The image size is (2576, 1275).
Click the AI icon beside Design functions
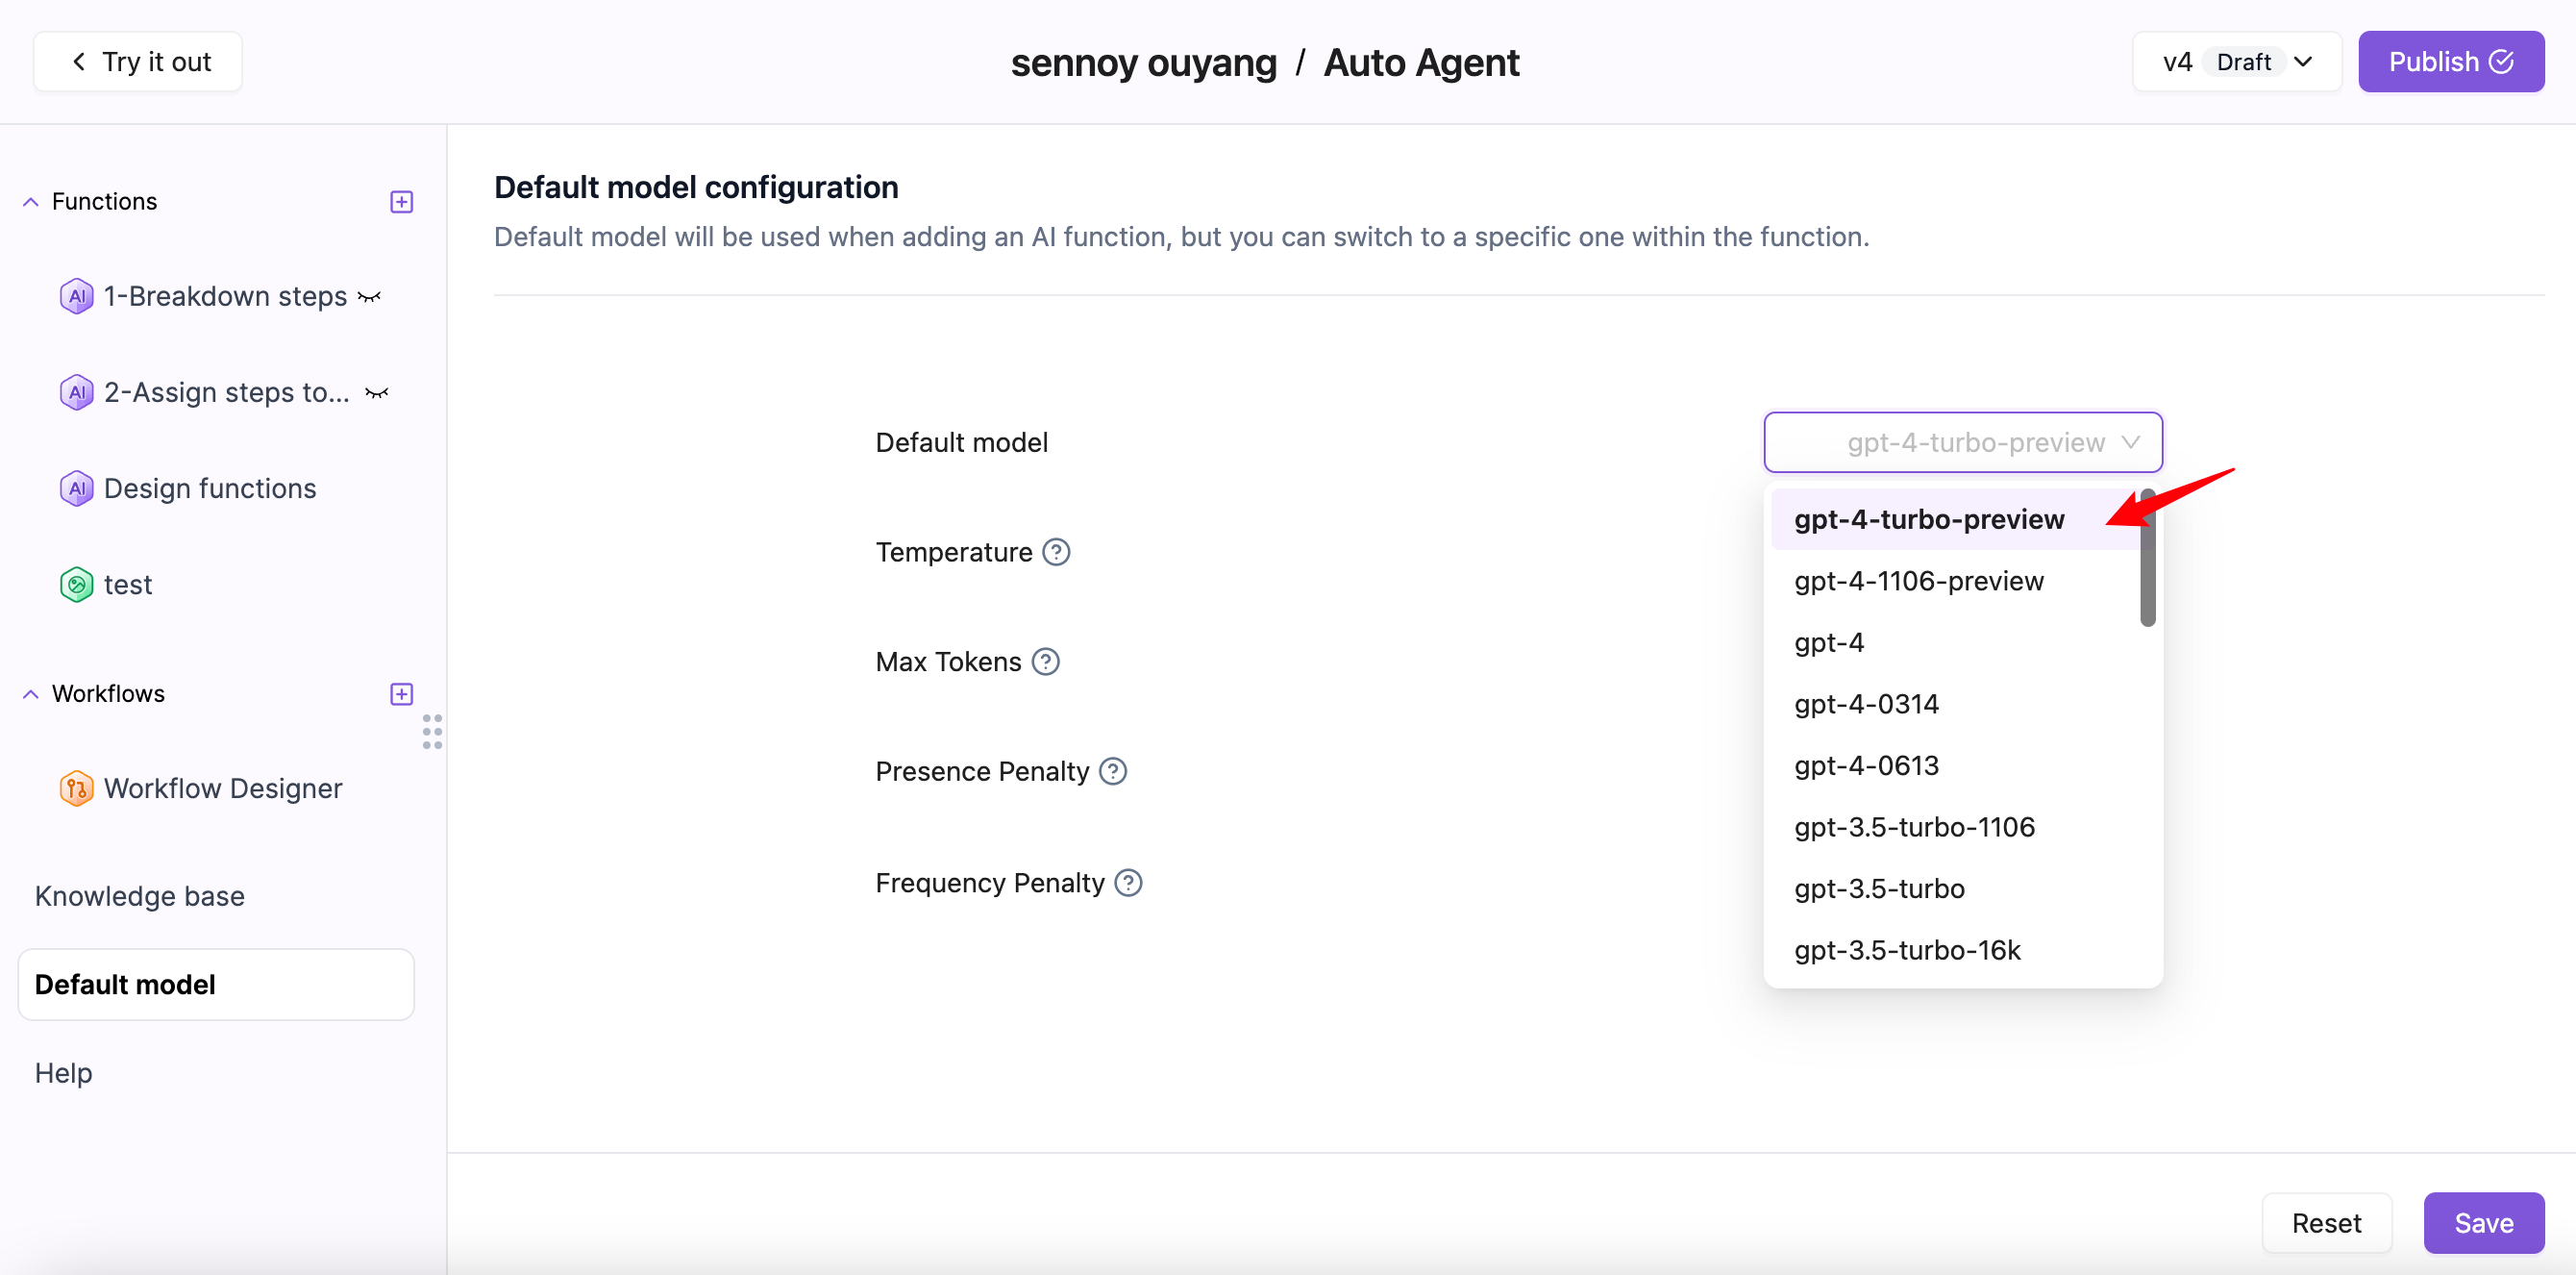[x=76, y=488]
